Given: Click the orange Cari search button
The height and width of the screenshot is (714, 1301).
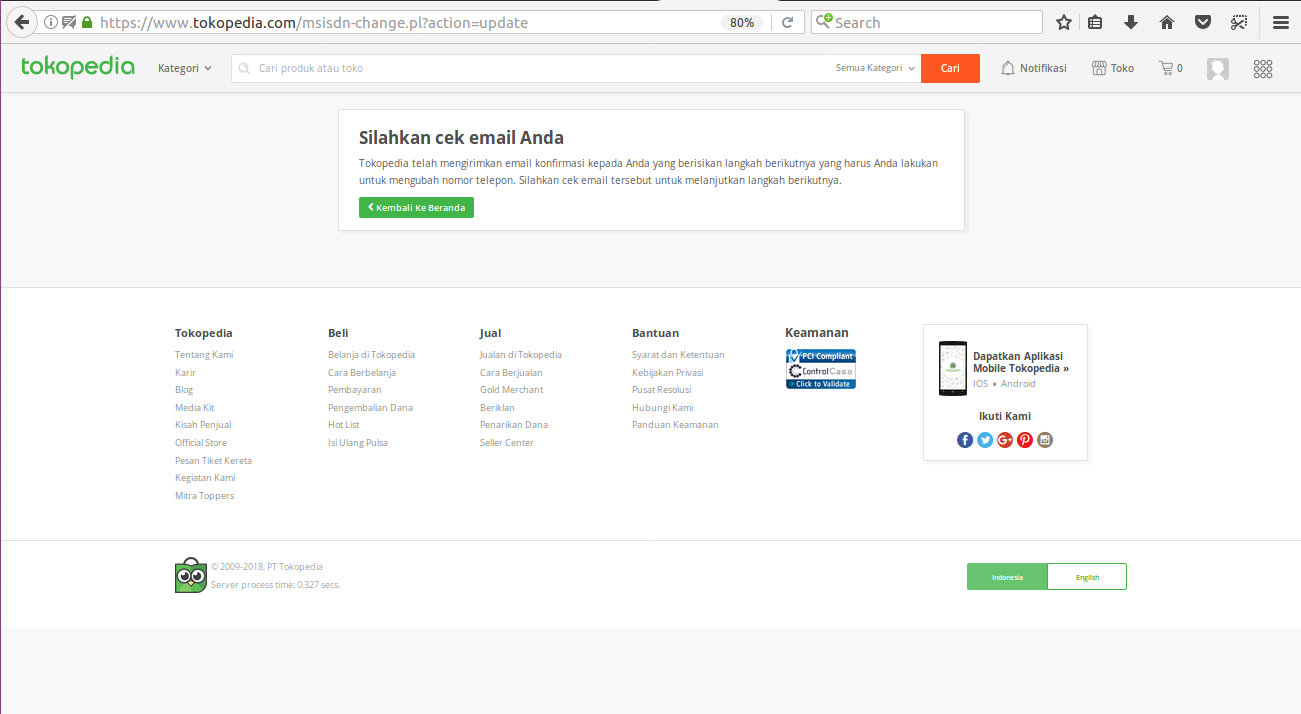Looking at the screenshot, I should (x=950, y=68).
